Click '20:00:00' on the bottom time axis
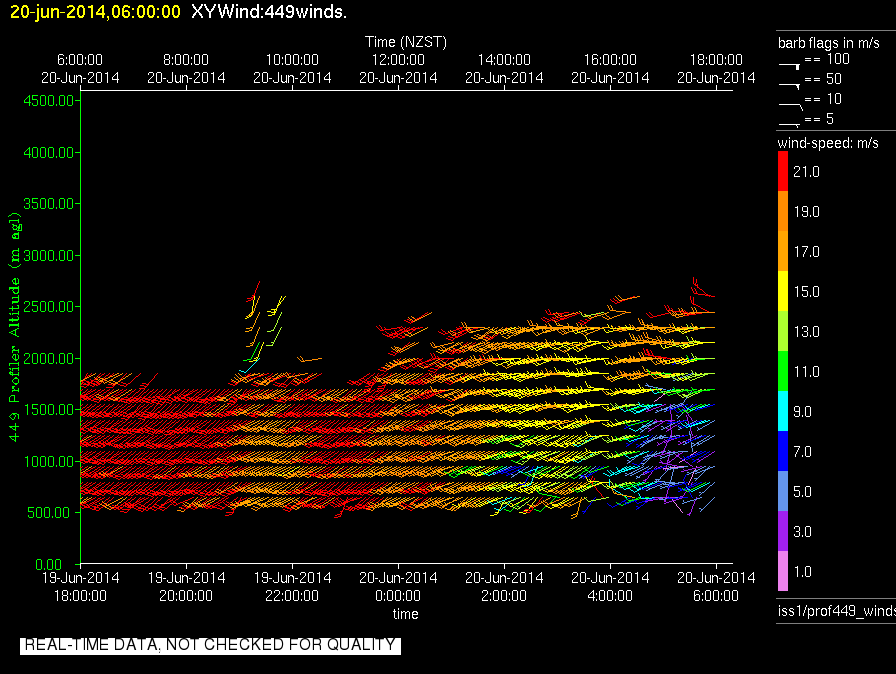Screen dimensions: 896x674 tap(186, 596)
